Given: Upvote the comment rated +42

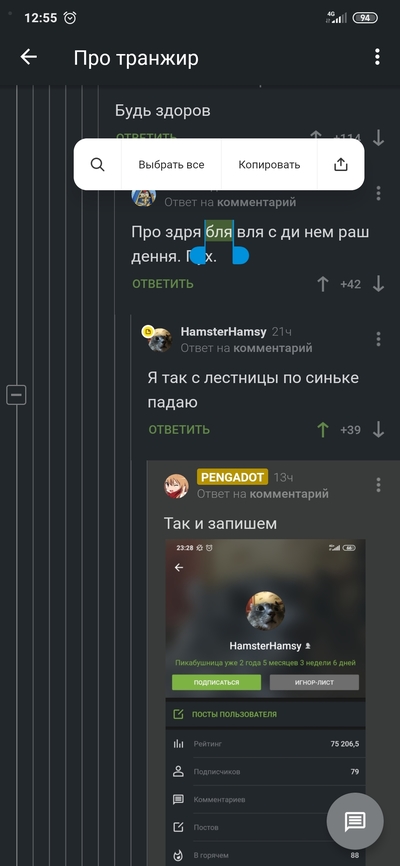Looking at the screenshot, I should click(323, 284).
